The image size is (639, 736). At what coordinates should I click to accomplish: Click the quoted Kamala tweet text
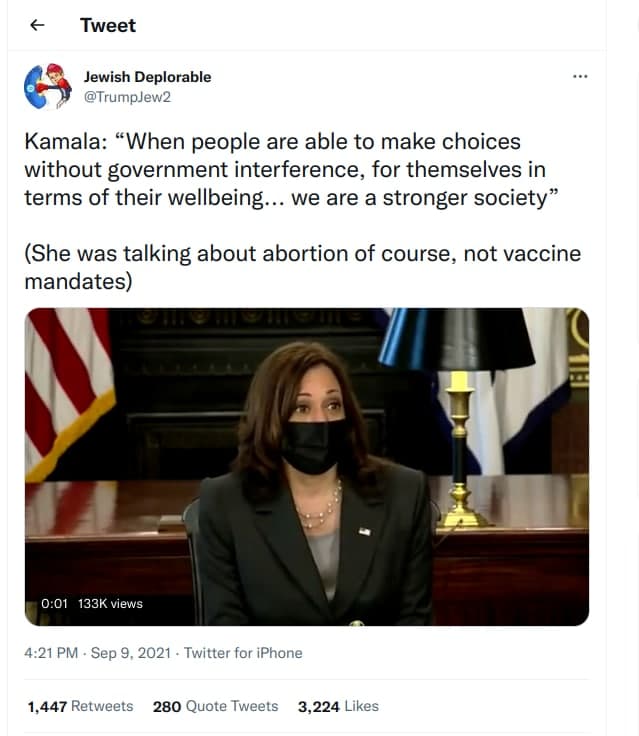pos(292,170)
